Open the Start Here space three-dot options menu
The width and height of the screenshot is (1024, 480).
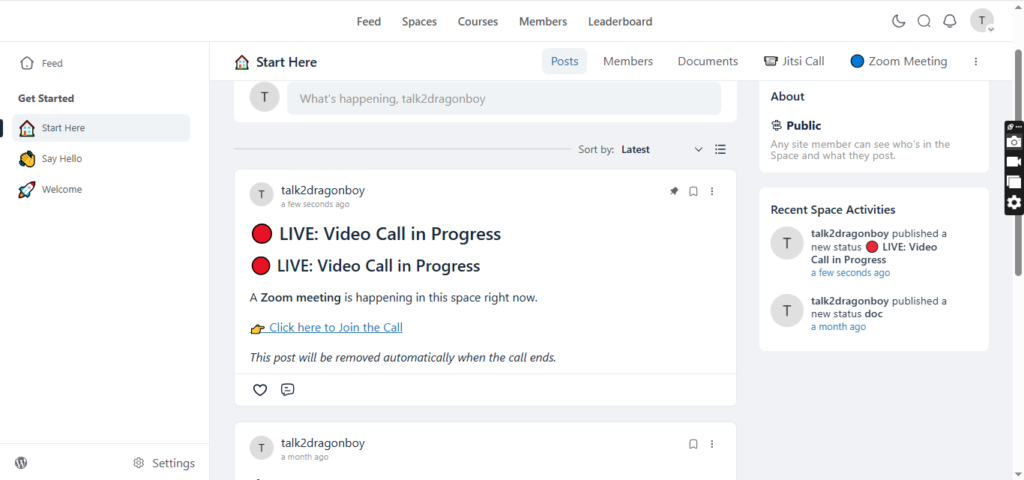(976, 61)
